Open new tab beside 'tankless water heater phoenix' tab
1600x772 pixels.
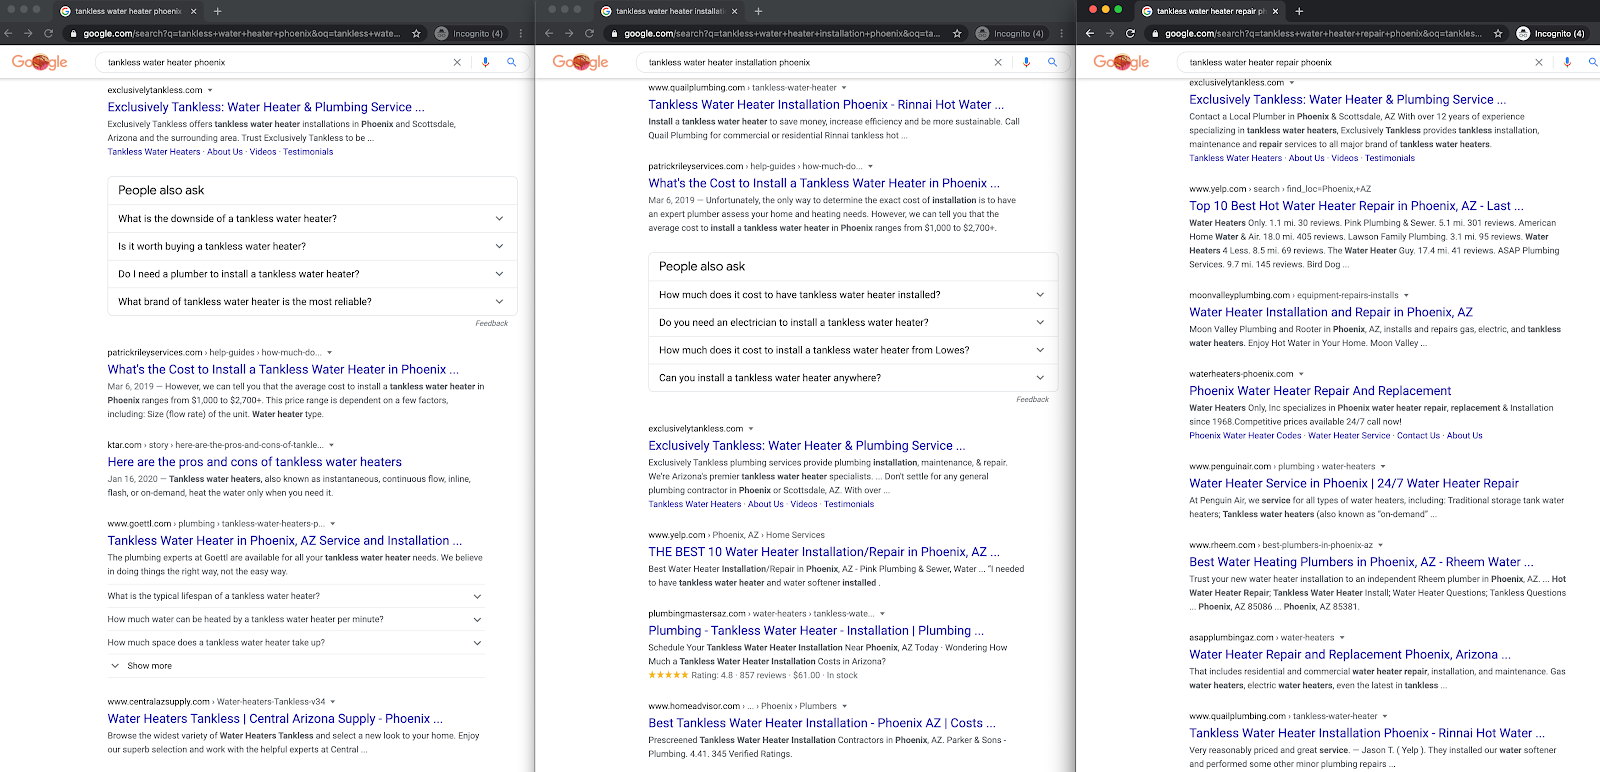217,11
